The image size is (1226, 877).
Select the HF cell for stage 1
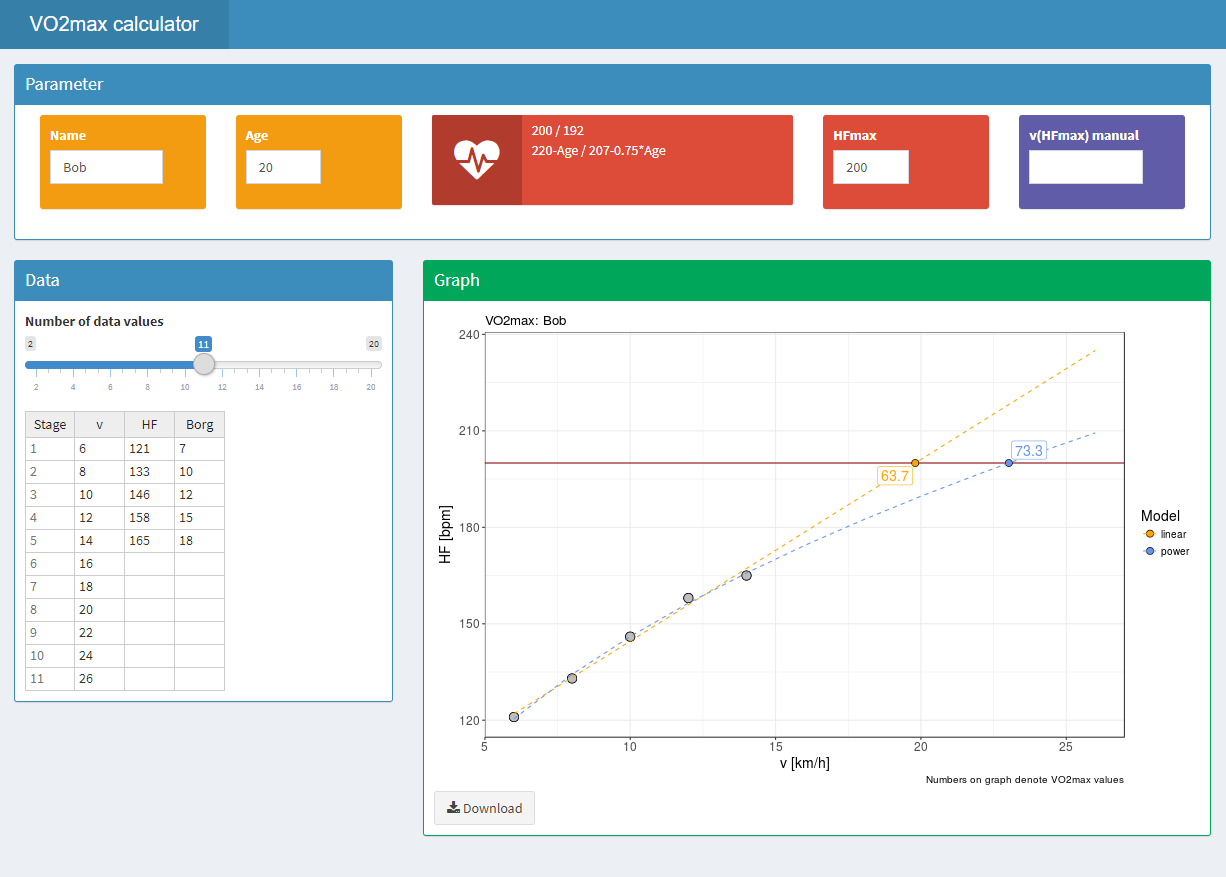[149, 450]
